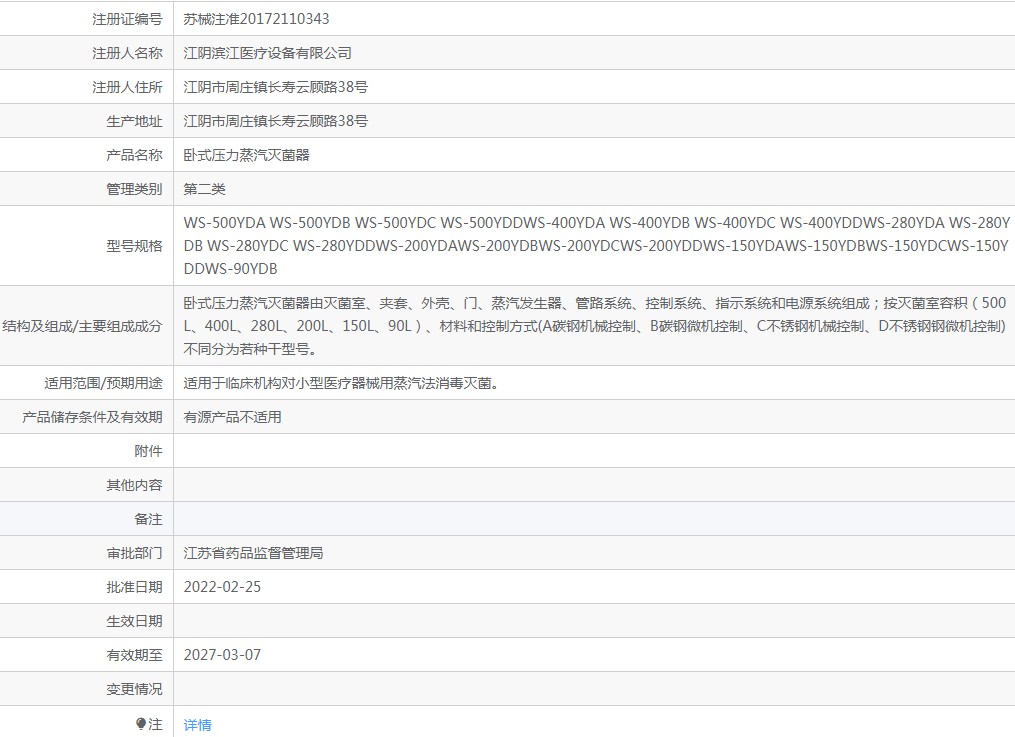Click approval department 江苏省药品监督管理局
Image resolution: width=1015 pixels, height=737 pixels.
tap(253, 553)
